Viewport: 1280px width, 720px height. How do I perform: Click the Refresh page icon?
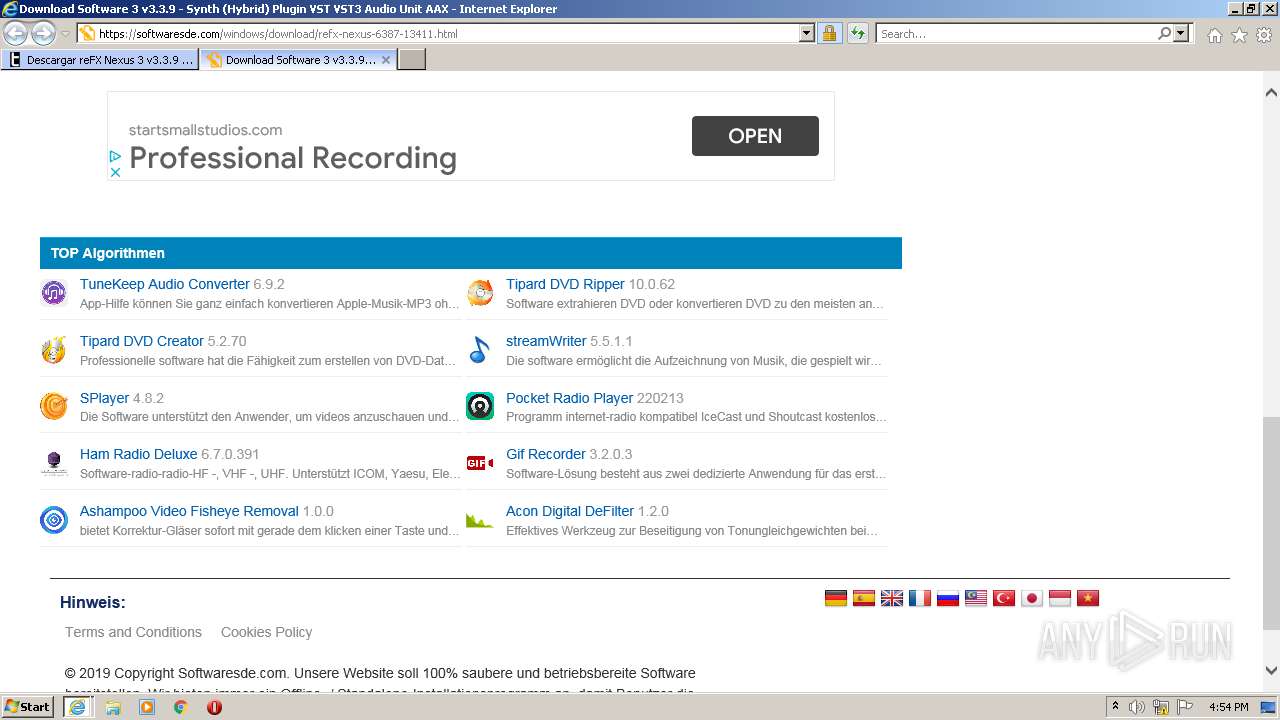pos(857,33)
